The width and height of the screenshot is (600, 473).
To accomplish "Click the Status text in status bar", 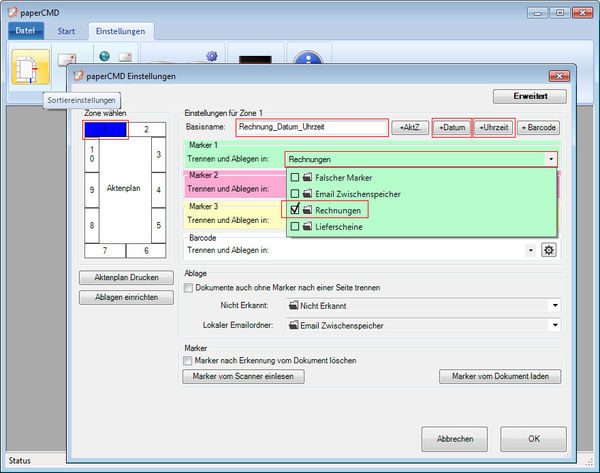I will [20, 460].
